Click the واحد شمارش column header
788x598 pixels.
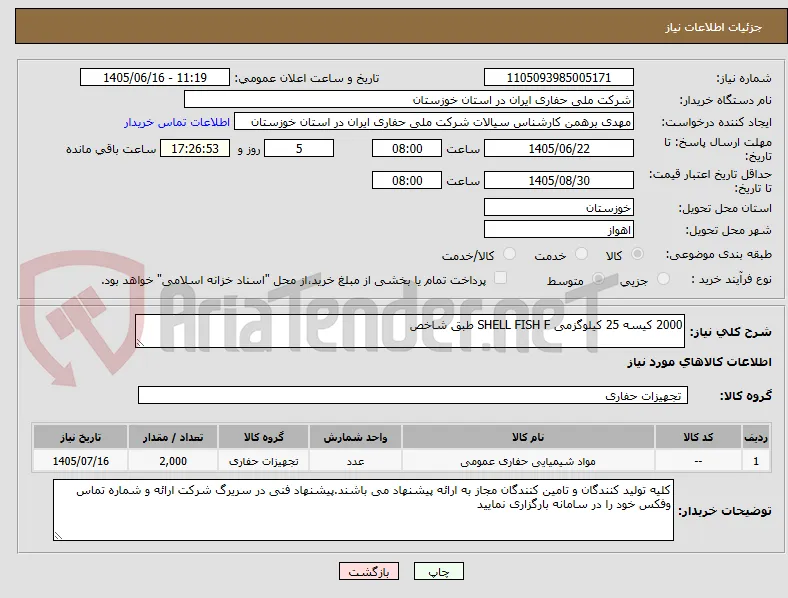coord(355,437)
